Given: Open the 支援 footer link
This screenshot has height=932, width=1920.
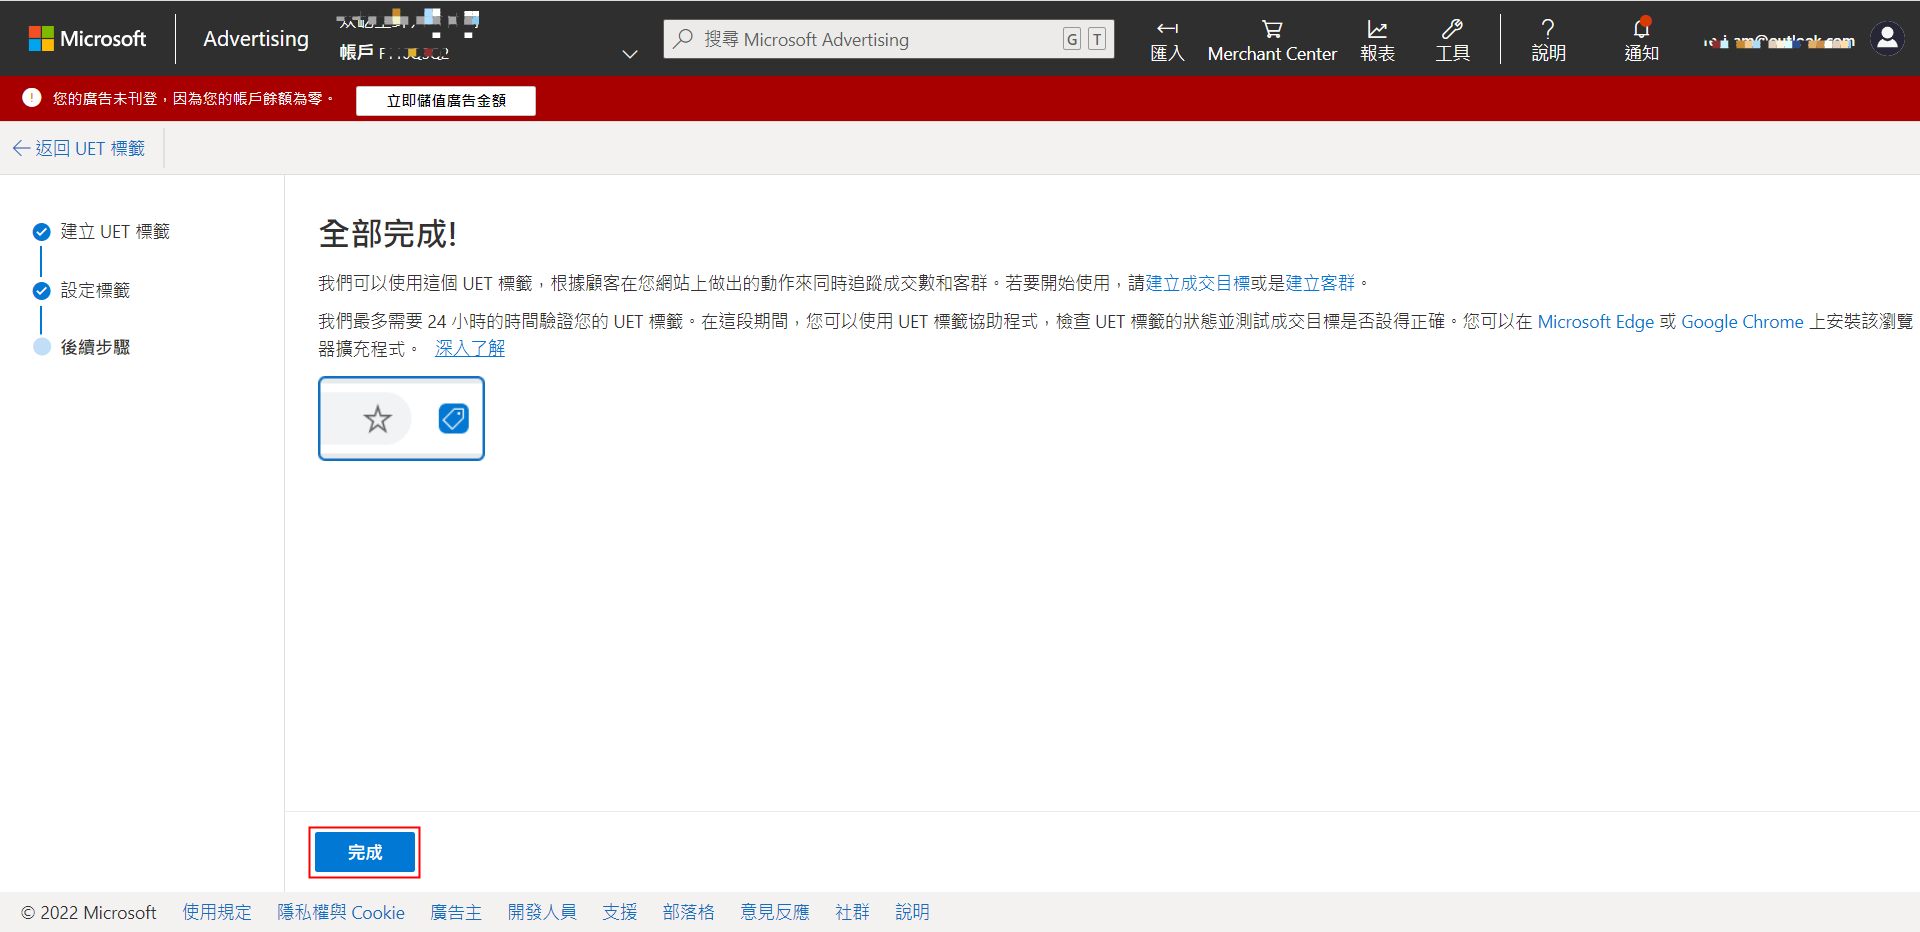Looking at the screenshot, I should (620, 912).
